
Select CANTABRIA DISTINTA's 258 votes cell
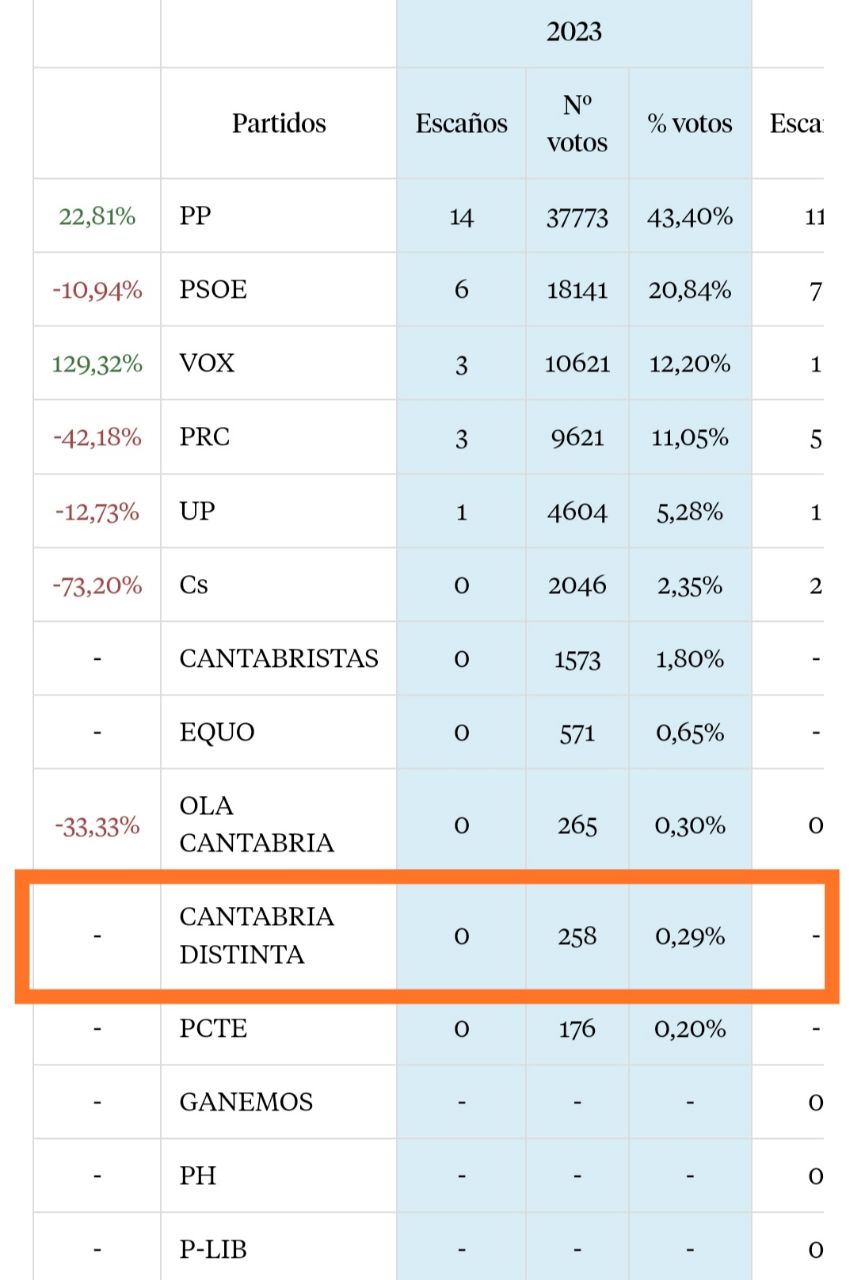click(x=577, y=936)
